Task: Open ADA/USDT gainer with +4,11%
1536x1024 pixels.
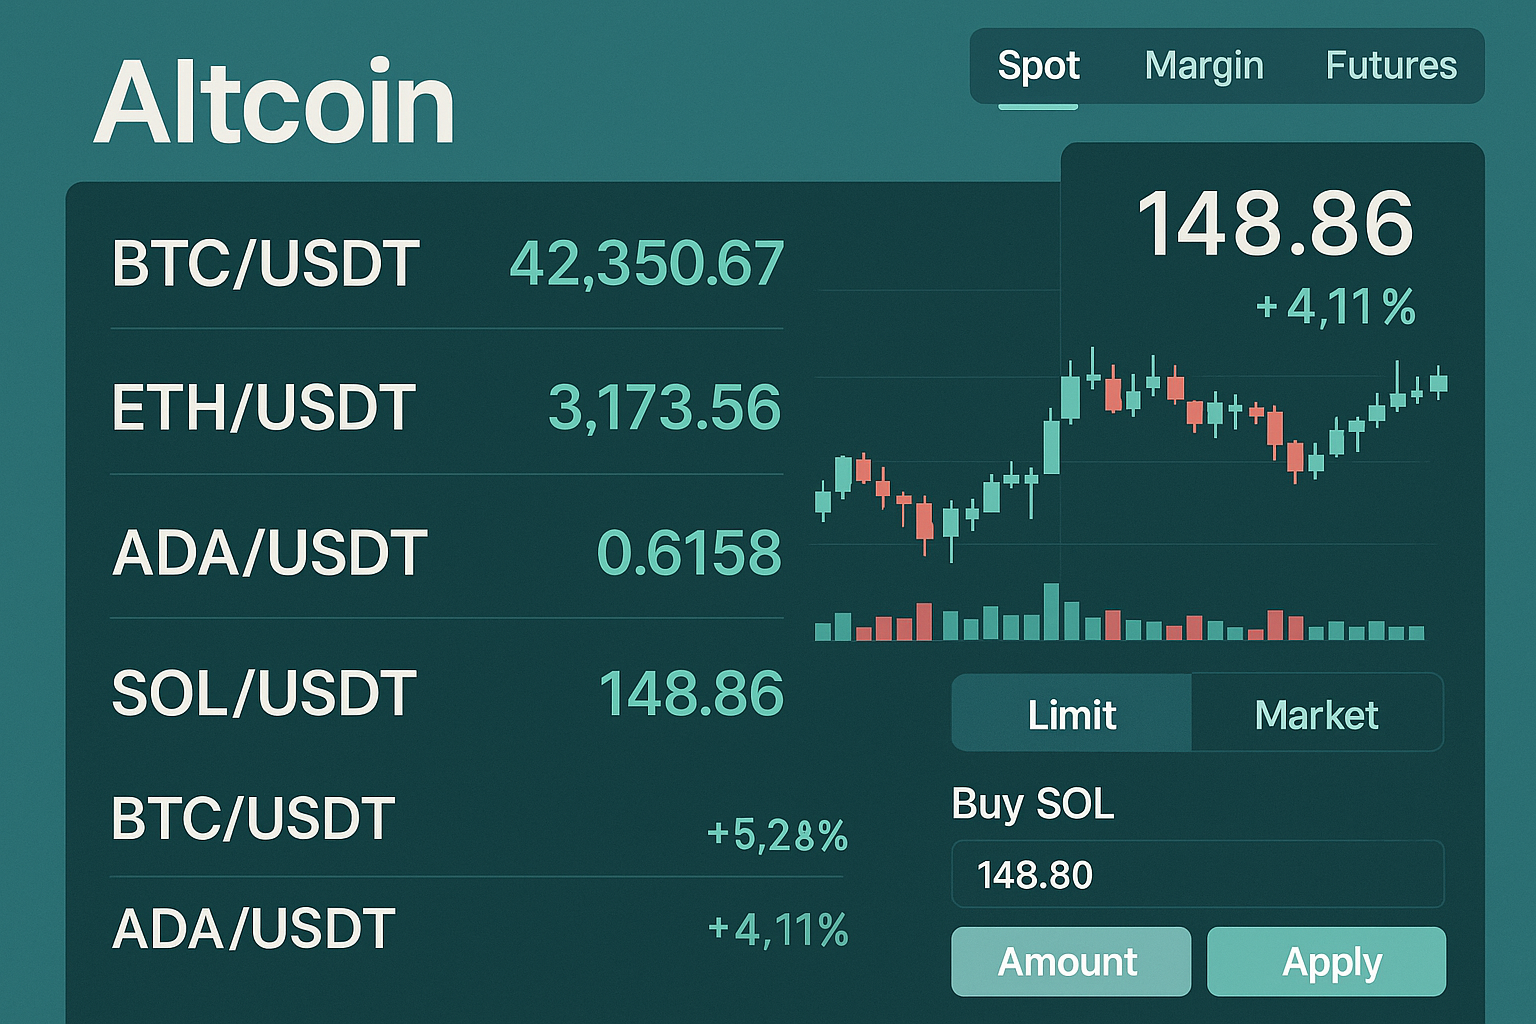Action: pyautogui.click(x=478, y=929)
